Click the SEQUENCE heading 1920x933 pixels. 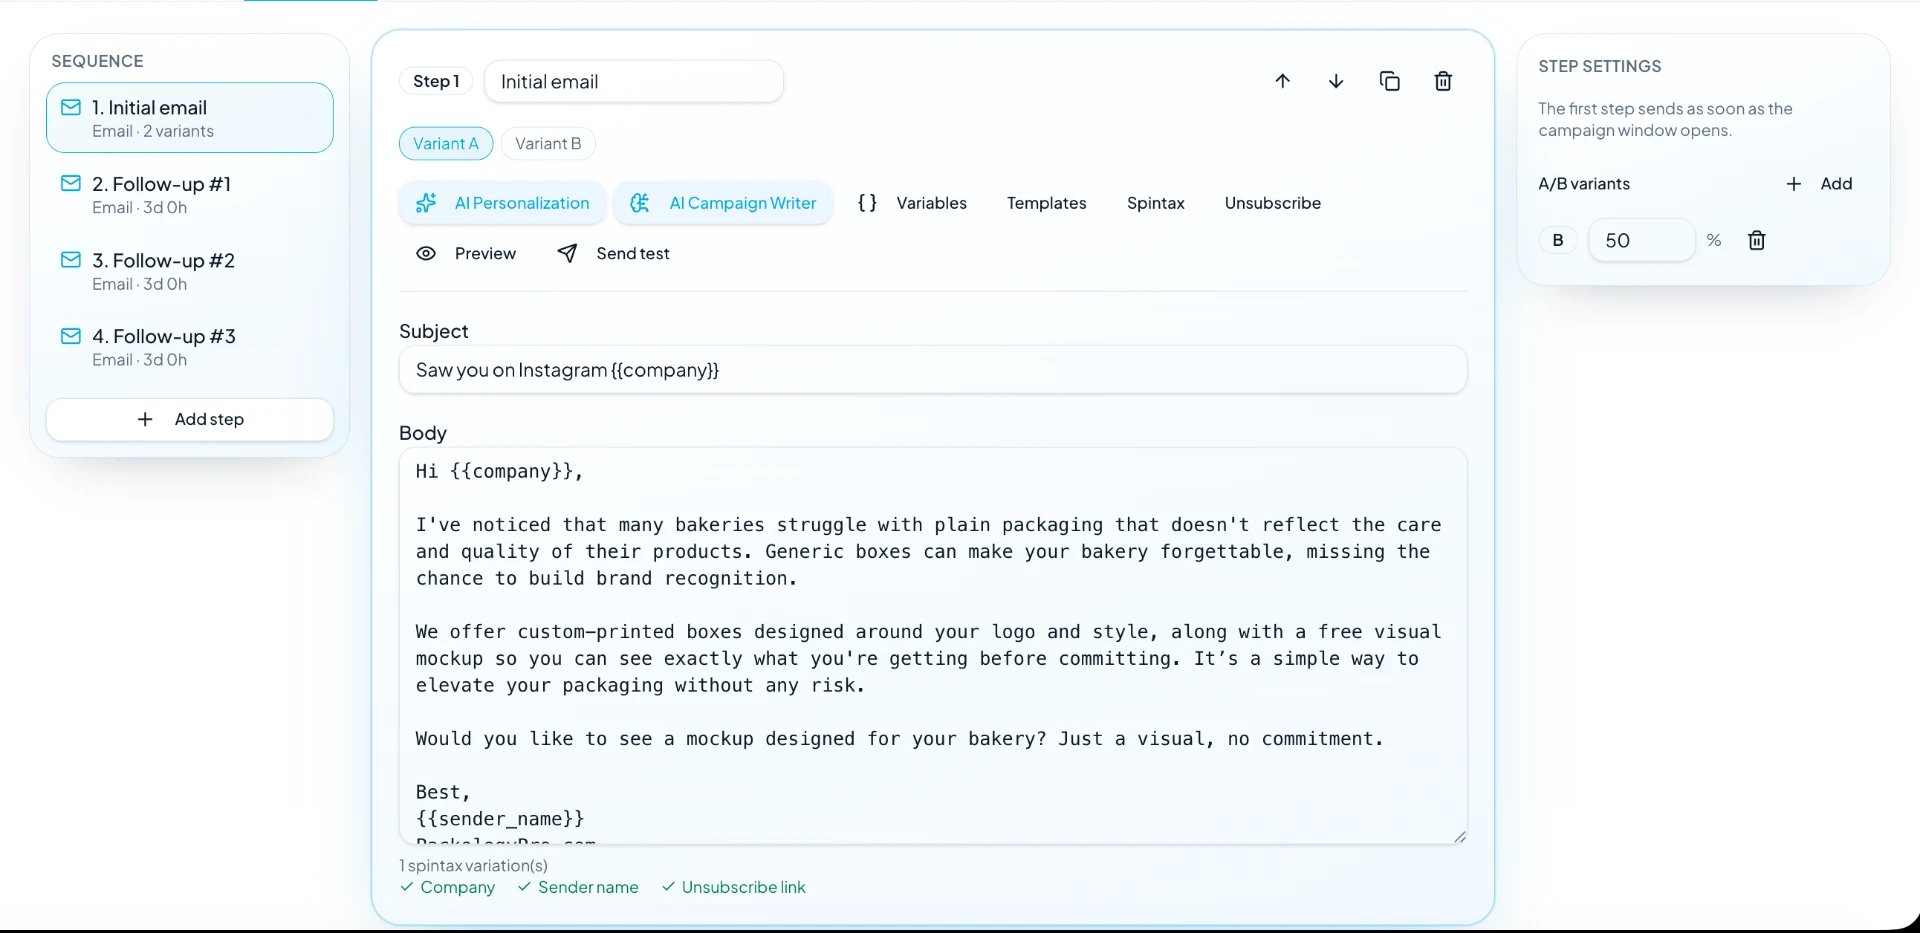click(x=98, y=61)
